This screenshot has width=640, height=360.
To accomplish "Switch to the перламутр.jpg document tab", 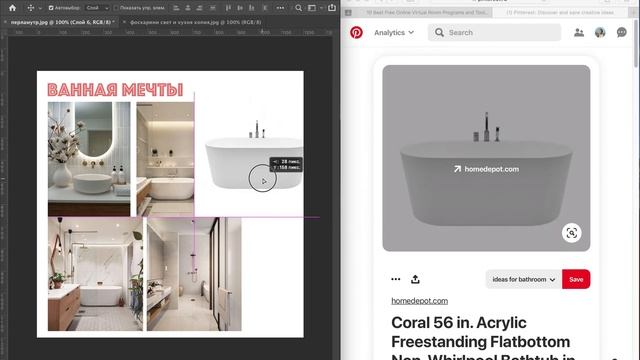I will tap(62, 22).
